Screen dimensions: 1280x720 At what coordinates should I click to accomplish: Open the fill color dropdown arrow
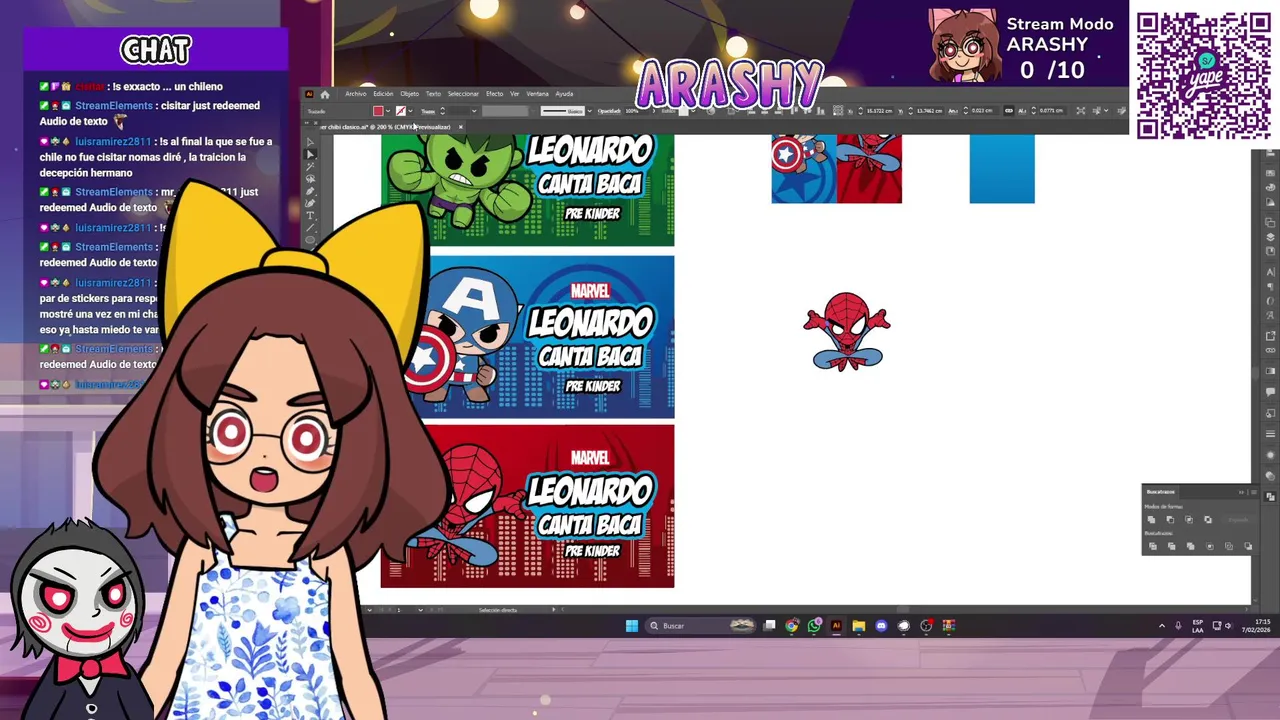point(388,110)
